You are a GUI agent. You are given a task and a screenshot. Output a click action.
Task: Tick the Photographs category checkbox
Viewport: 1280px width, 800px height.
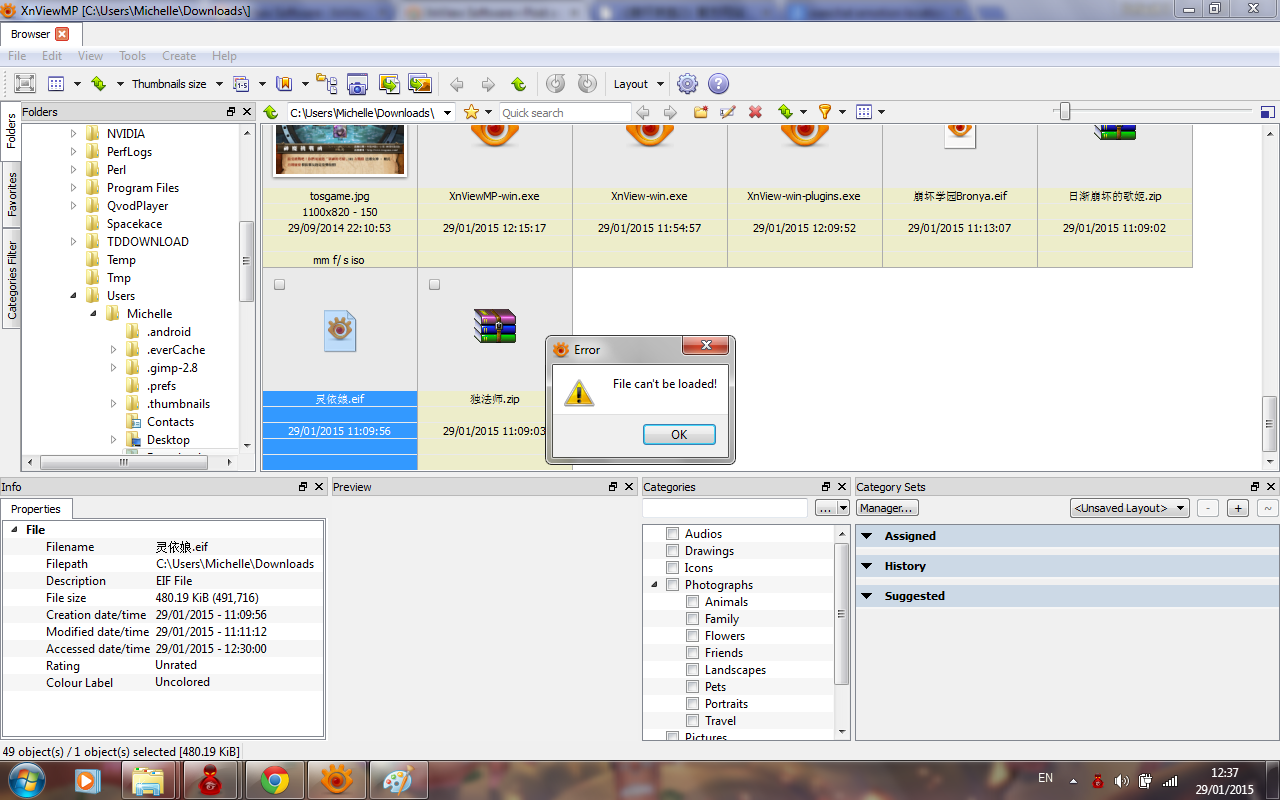point(673,585)
